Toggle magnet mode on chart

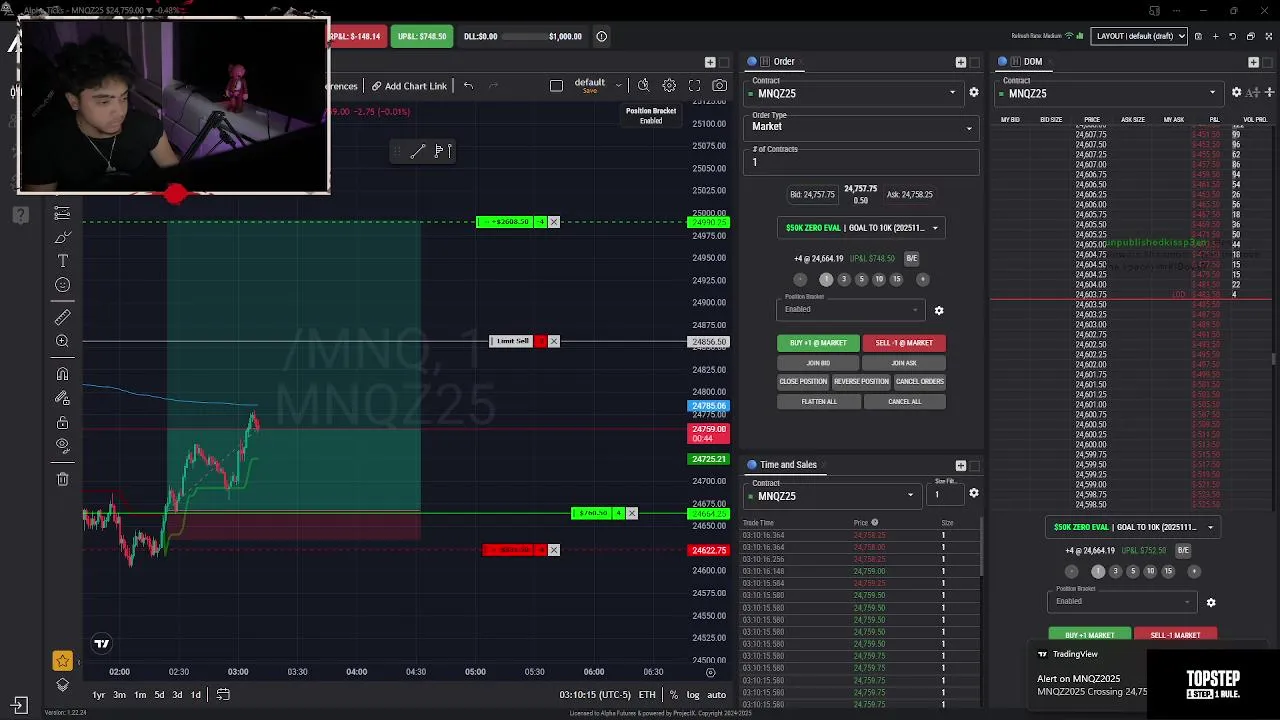62,374
